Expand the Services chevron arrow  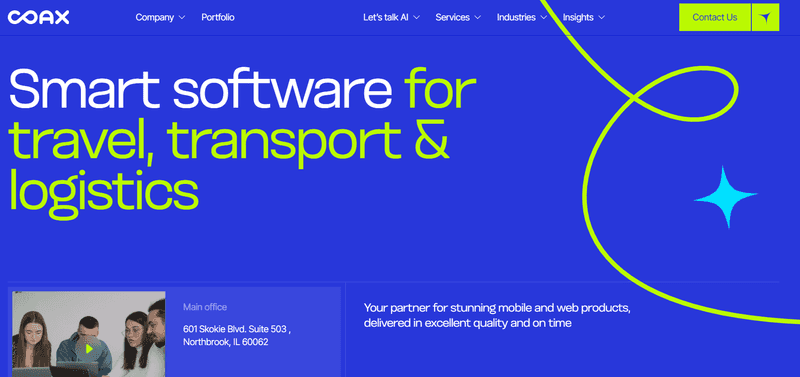pyautogui.click(x=478, y=17)
